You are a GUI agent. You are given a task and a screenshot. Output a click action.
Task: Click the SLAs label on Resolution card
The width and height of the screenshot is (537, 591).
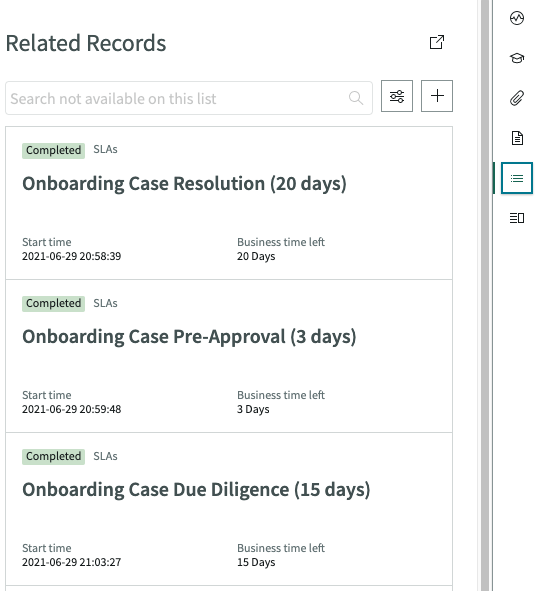(106, 150)
